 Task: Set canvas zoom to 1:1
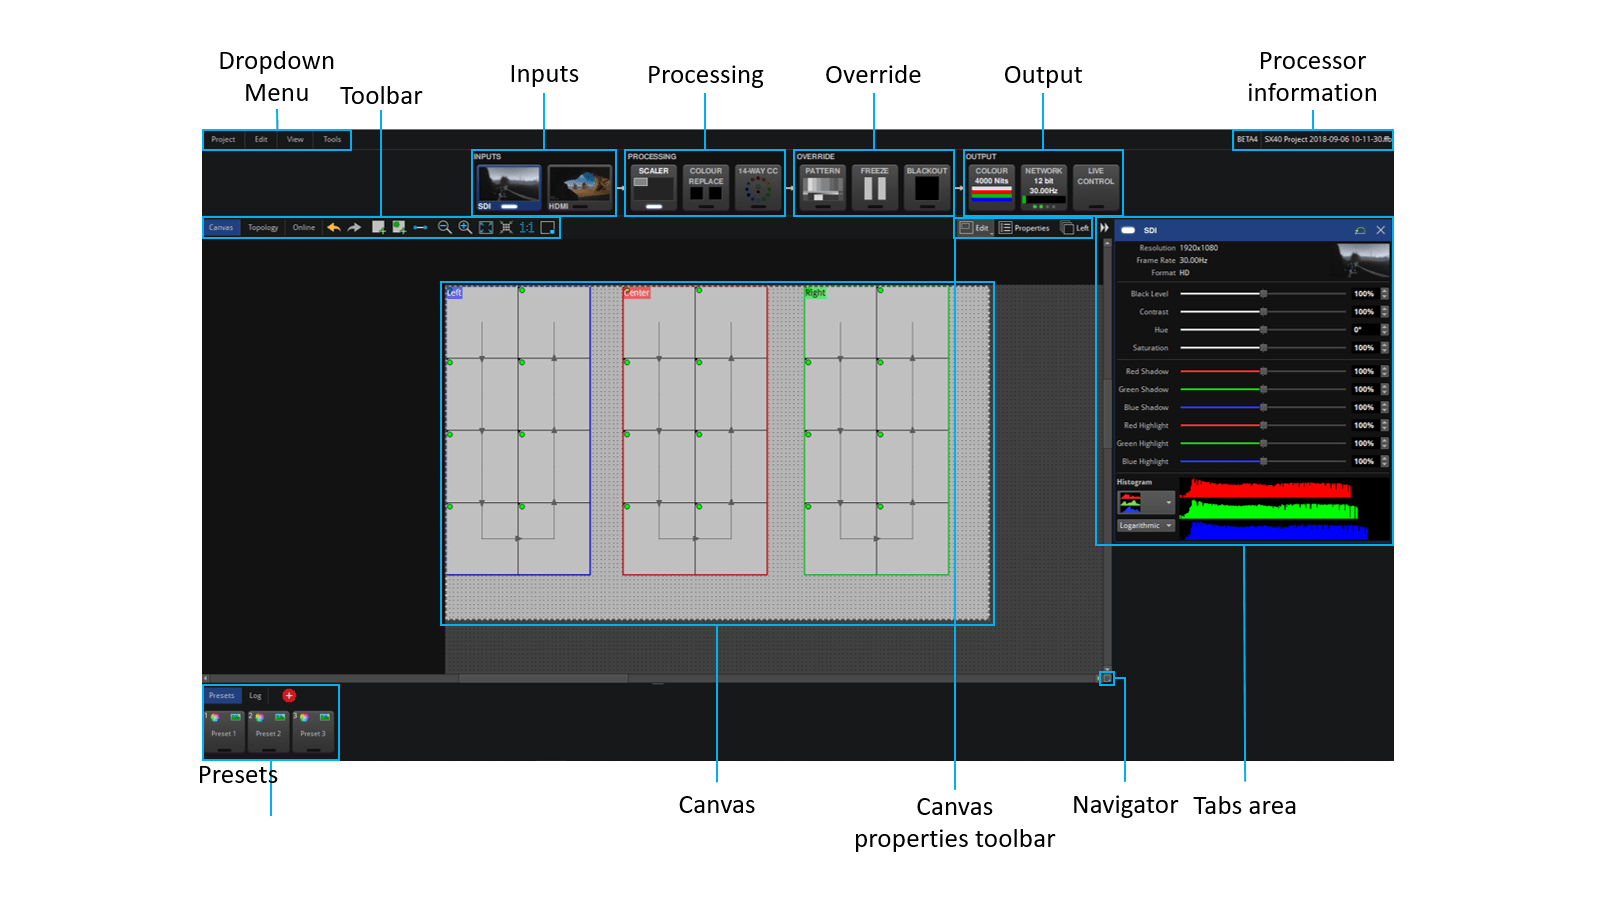[526, 228]
